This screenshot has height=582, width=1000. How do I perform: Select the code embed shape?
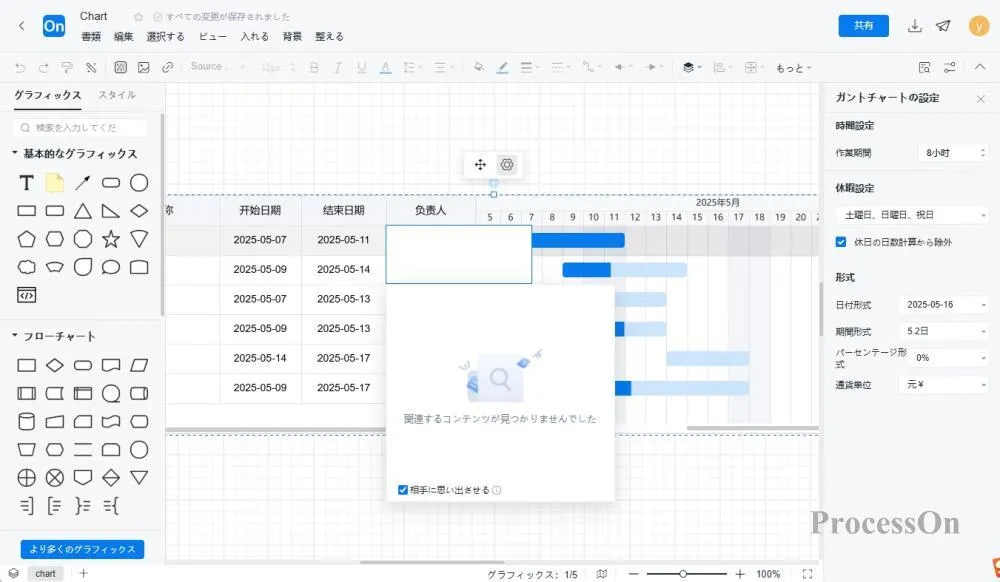click(26, 295)
